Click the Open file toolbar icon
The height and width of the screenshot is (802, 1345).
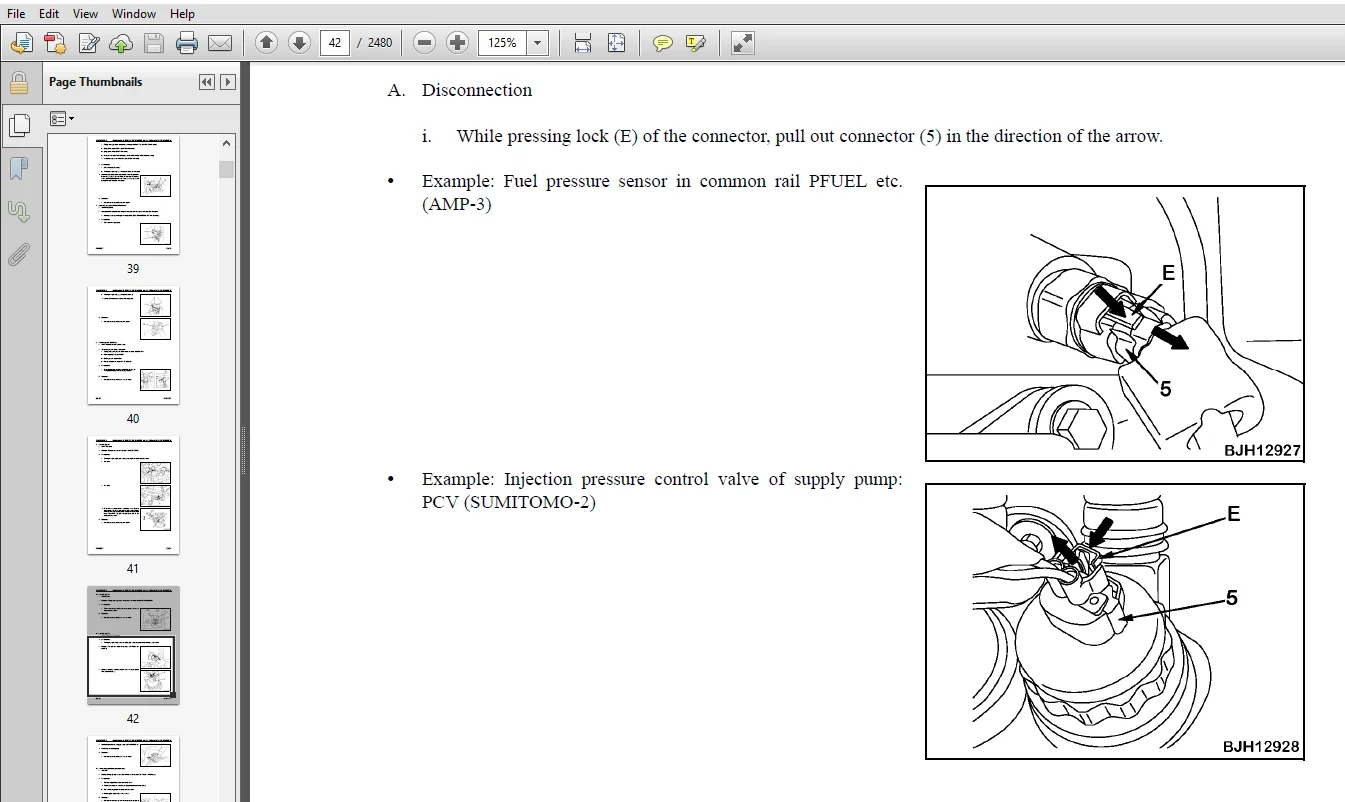coord(21,43)
